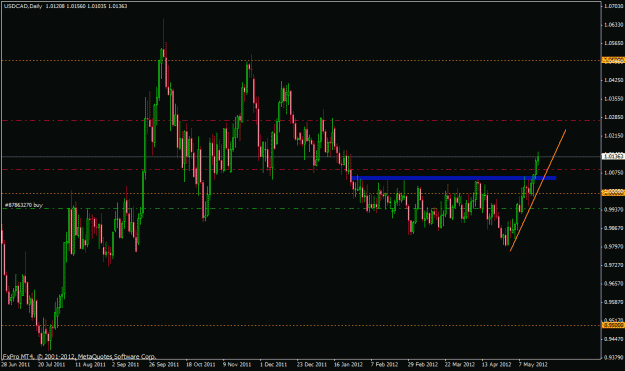
Task: Click the 9 Nov 2011 date label
Action: (x=237, y=365)
